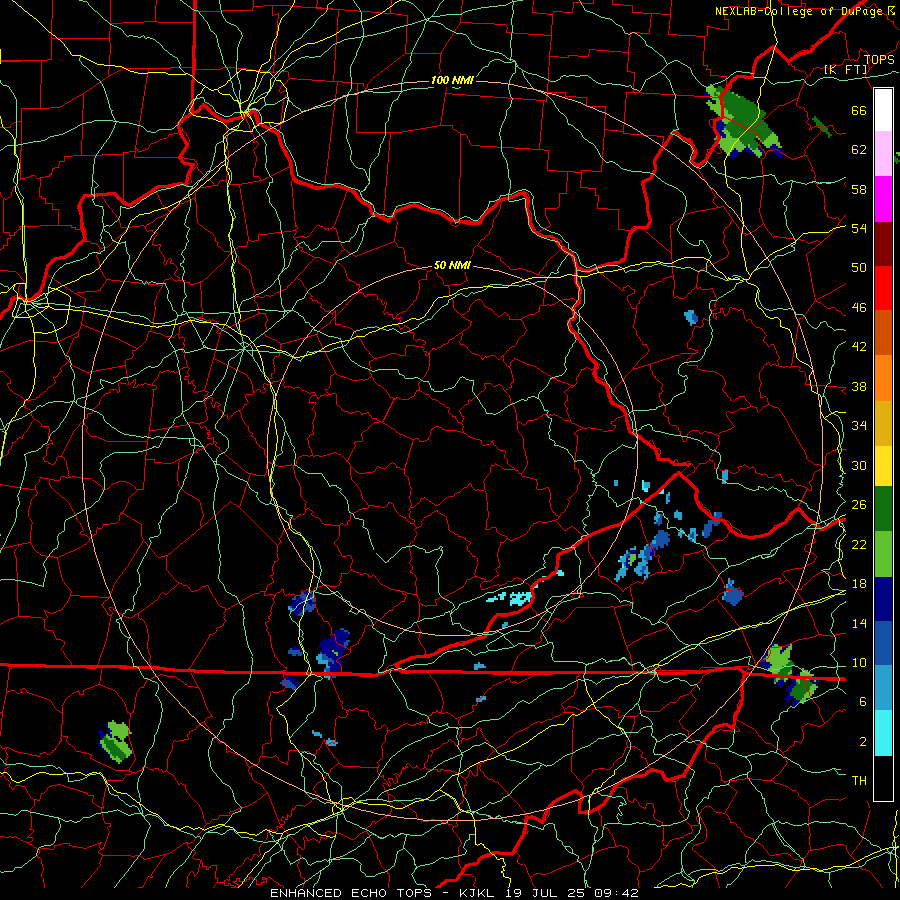
Task: Click the TOPS legend title
Action: pos(879,59)
